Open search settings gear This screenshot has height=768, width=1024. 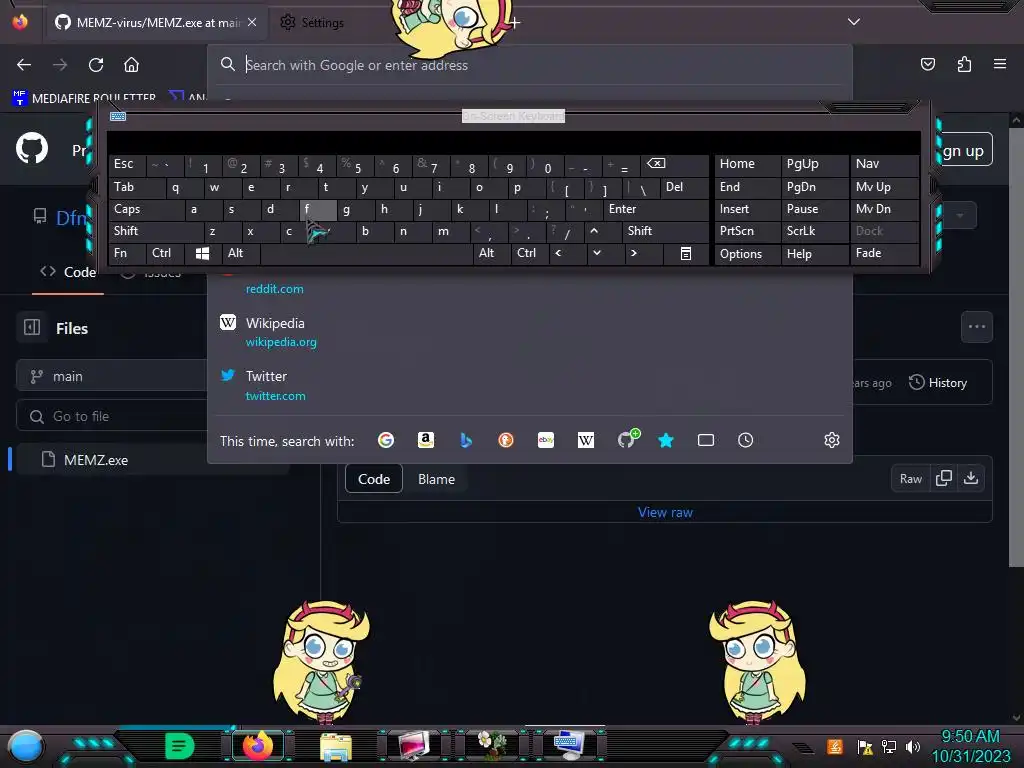click(831, 440)
